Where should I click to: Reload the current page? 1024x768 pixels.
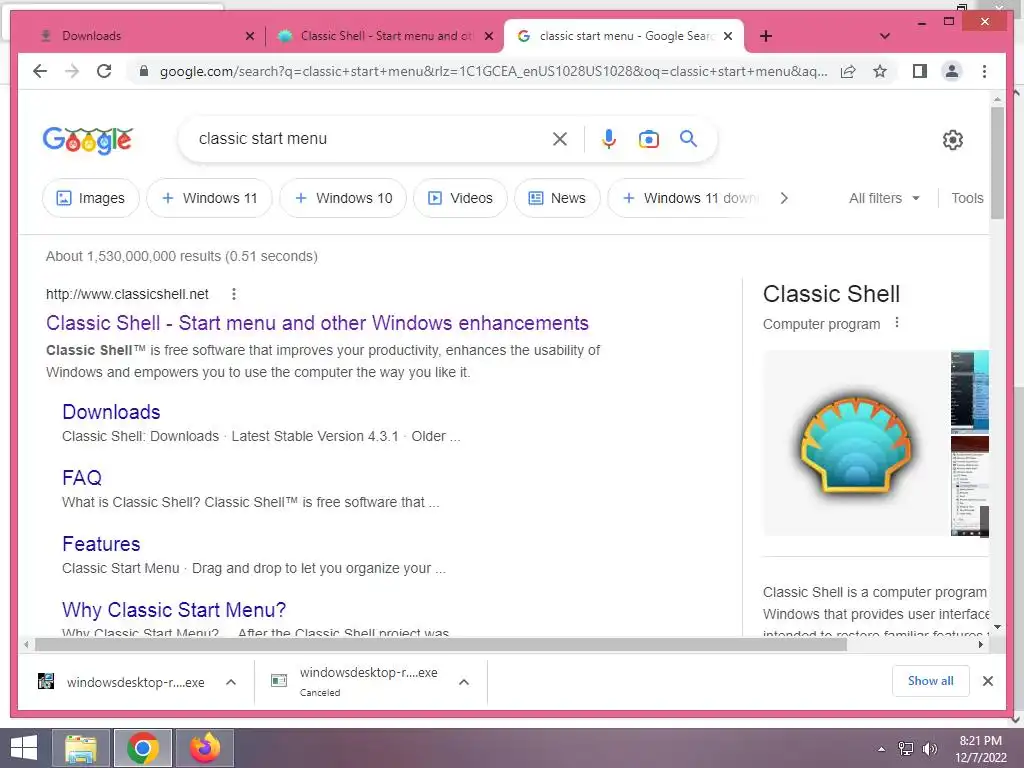click(104, 71)
